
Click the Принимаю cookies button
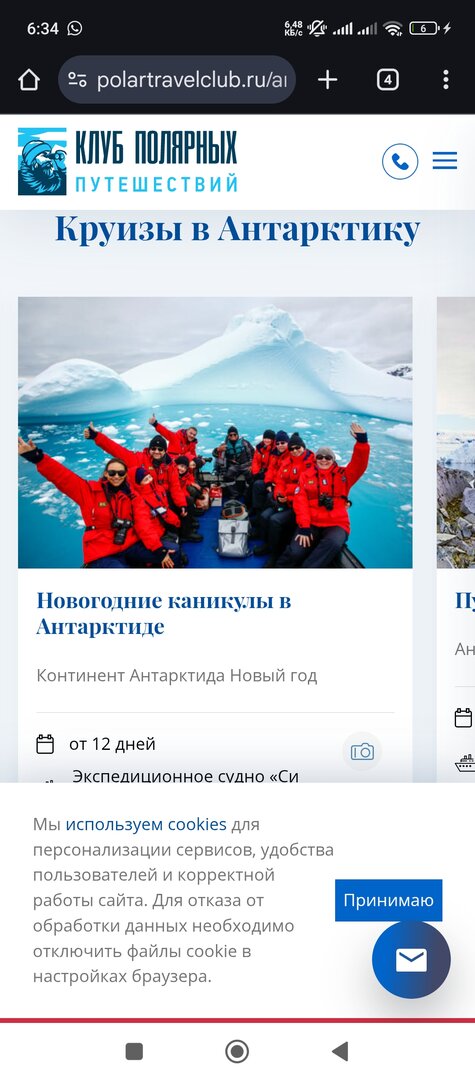(x=388, y=900)
